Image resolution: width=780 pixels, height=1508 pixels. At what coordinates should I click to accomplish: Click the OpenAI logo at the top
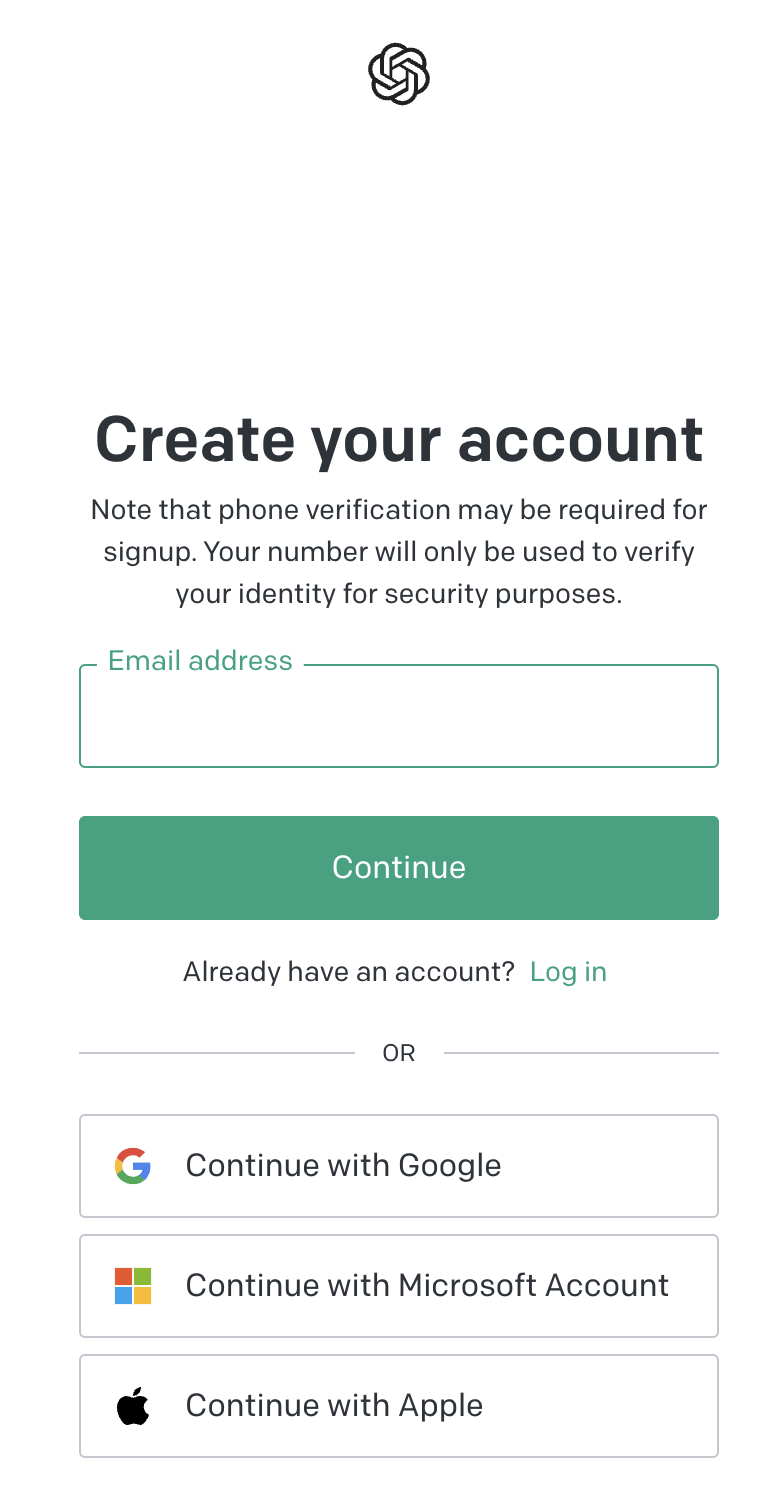(x=399, y=74)
